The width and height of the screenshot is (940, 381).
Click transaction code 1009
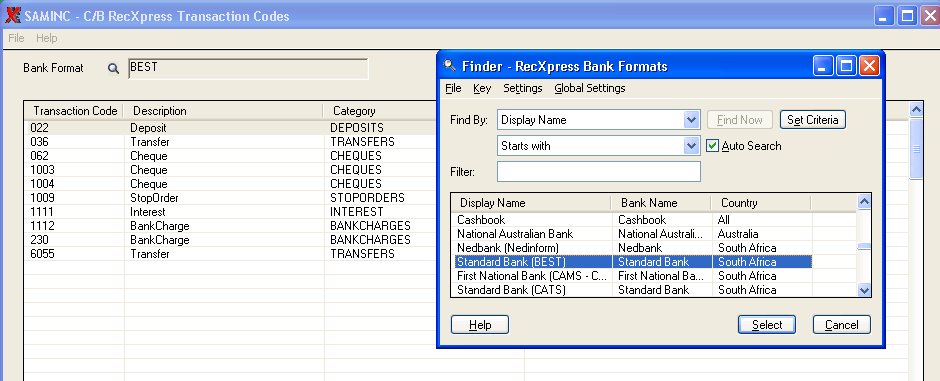pos(42,198)
